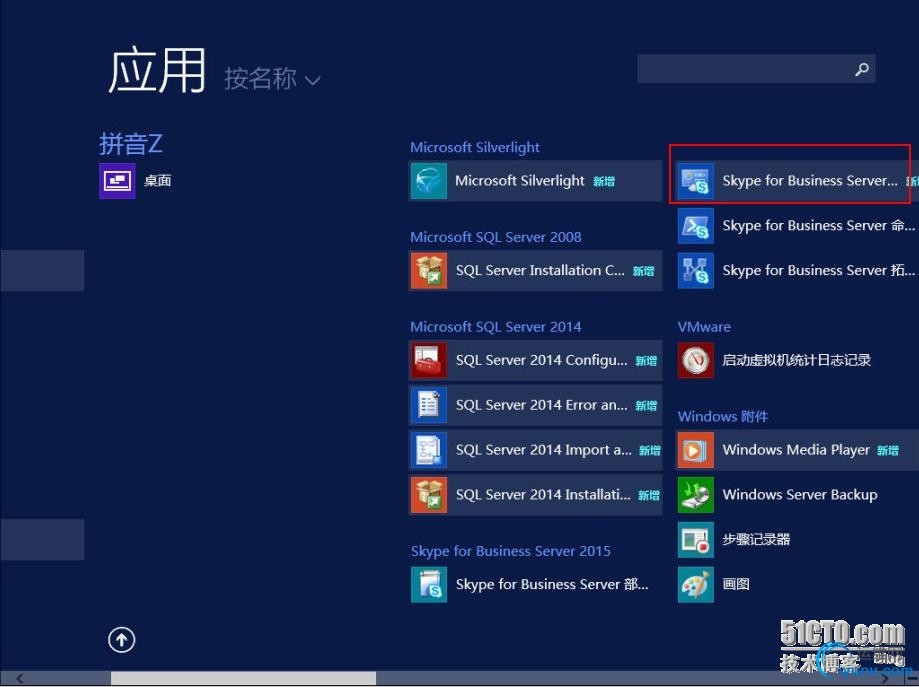
Task: Select the 拼音Z group header
Action: tap(131, 144)
